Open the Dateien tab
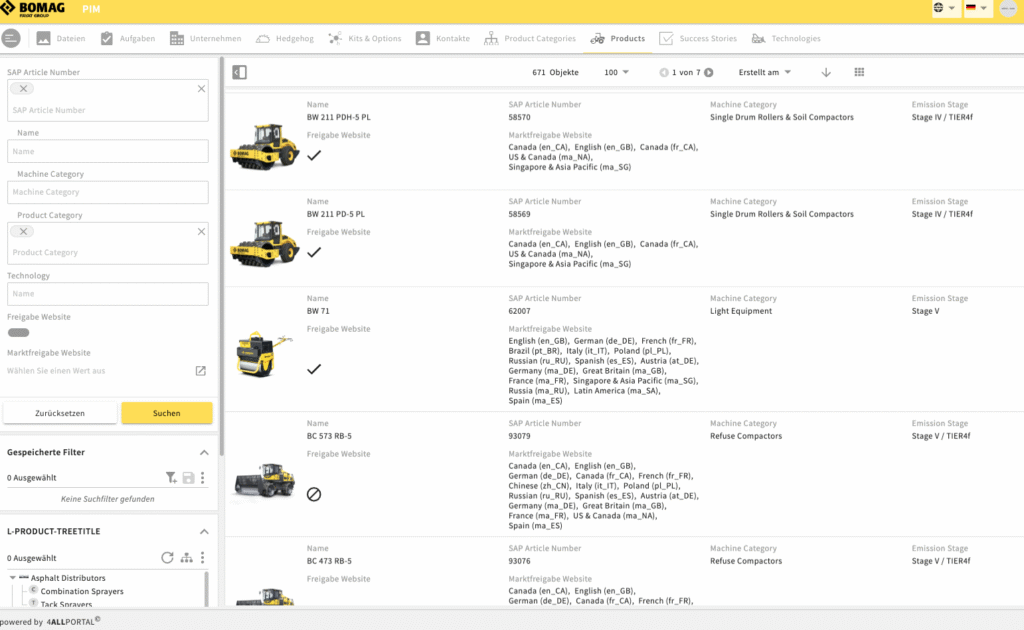Screen dimensions: 1024x630 tap(61, 39)
